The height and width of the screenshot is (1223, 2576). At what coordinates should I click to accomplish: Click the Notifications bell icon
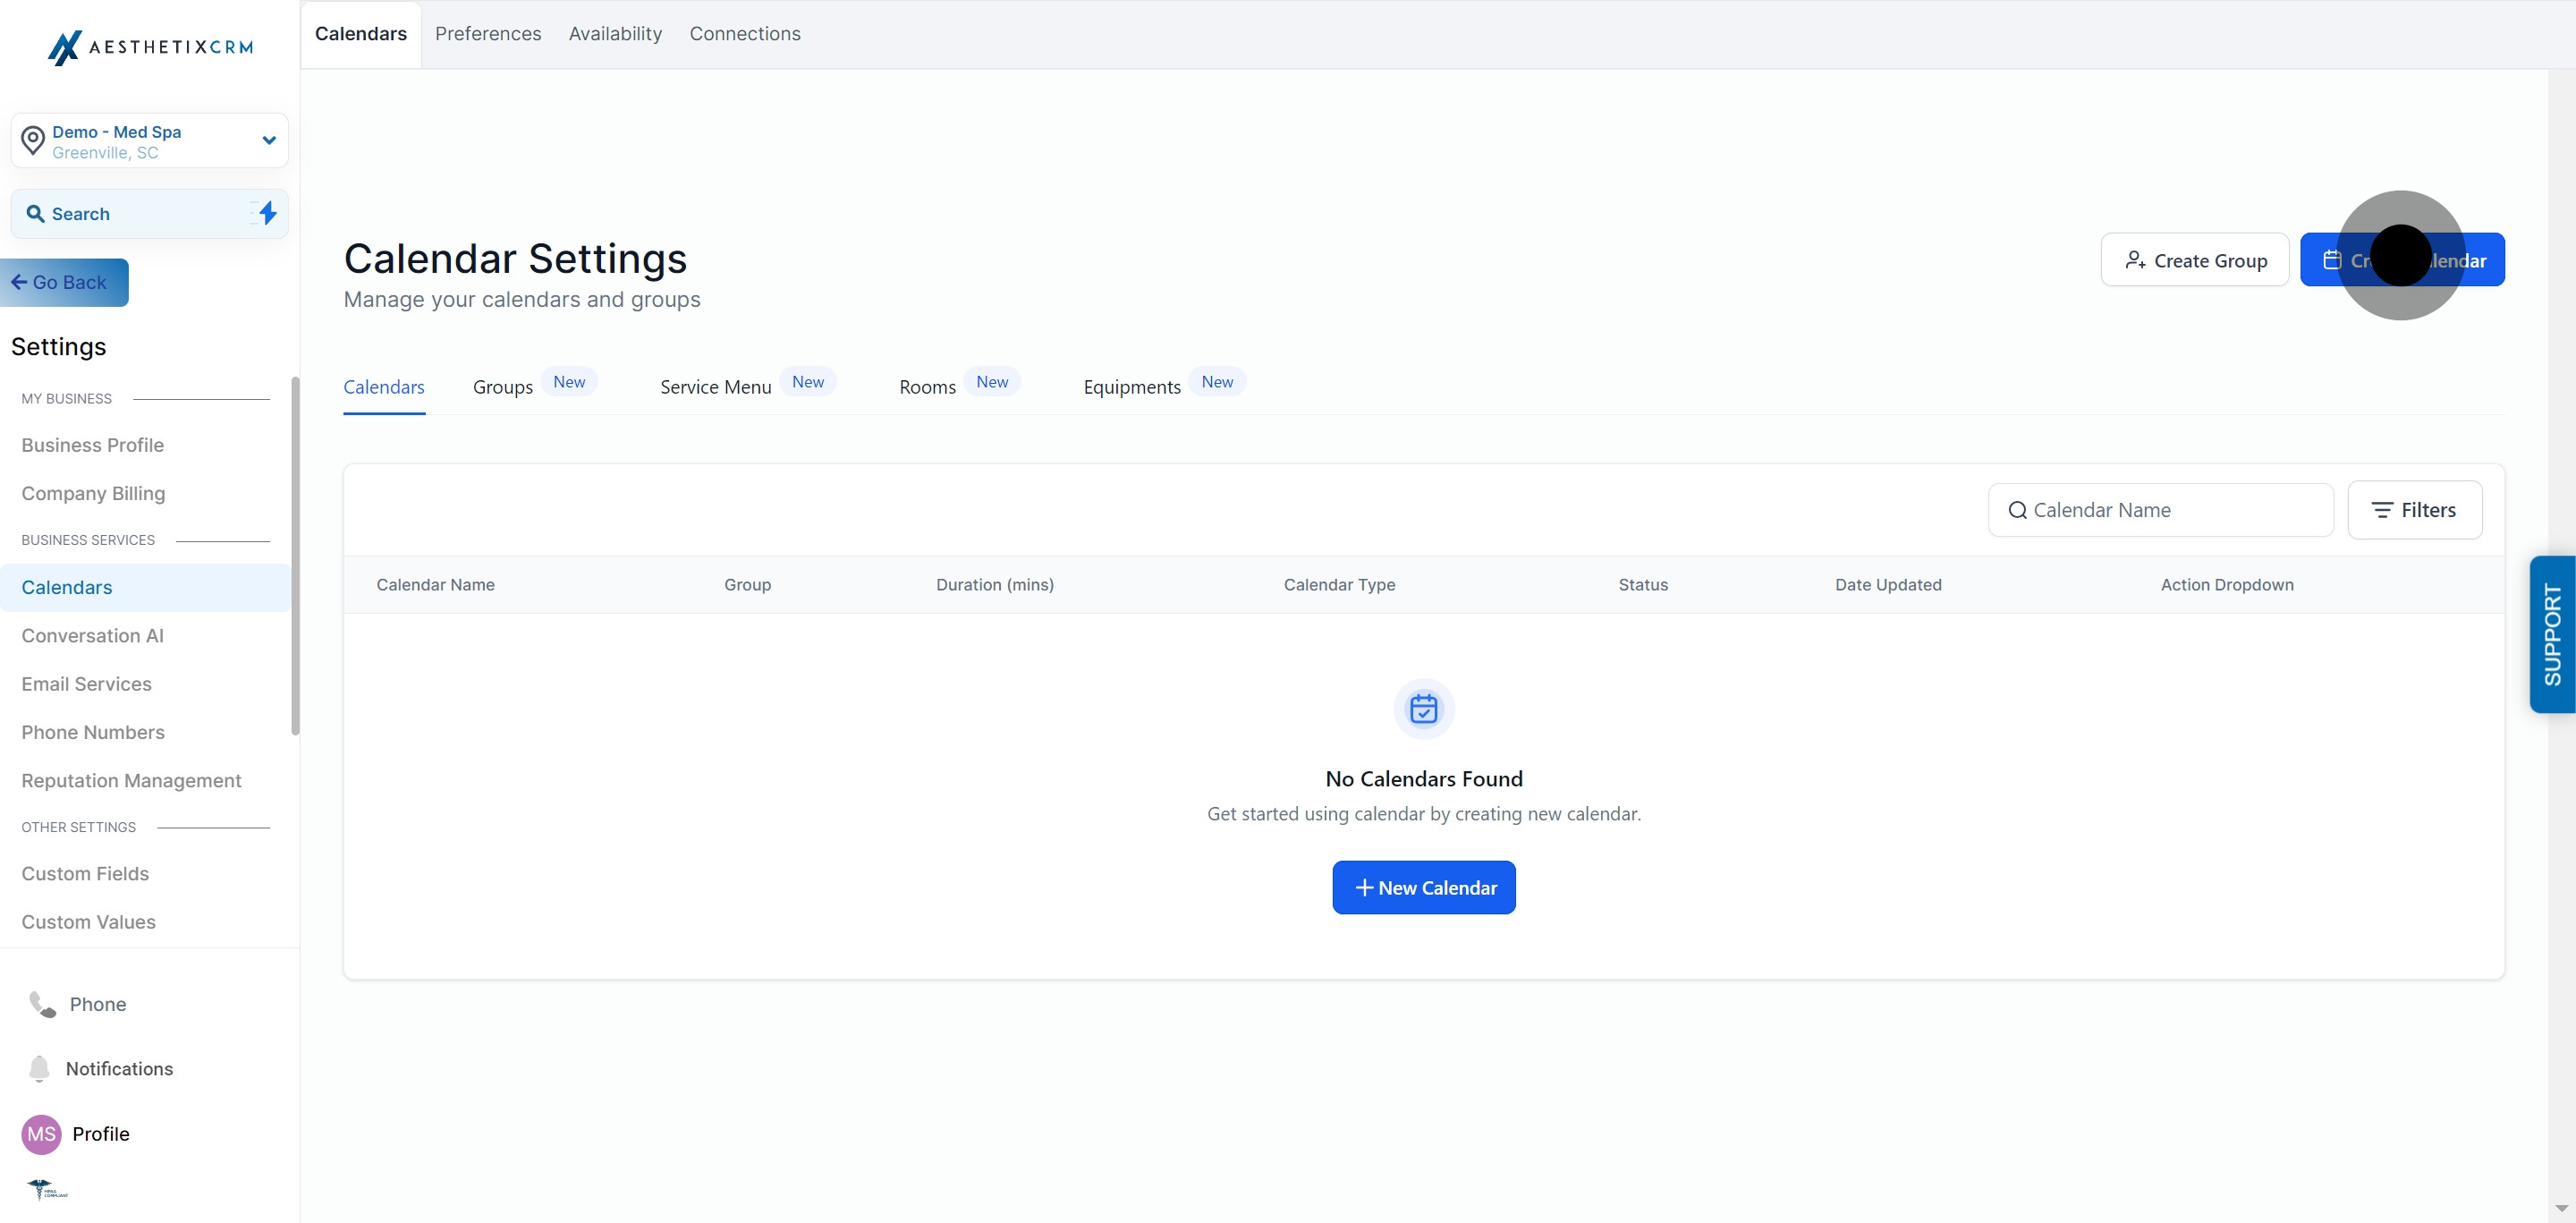pos(38,1068)
